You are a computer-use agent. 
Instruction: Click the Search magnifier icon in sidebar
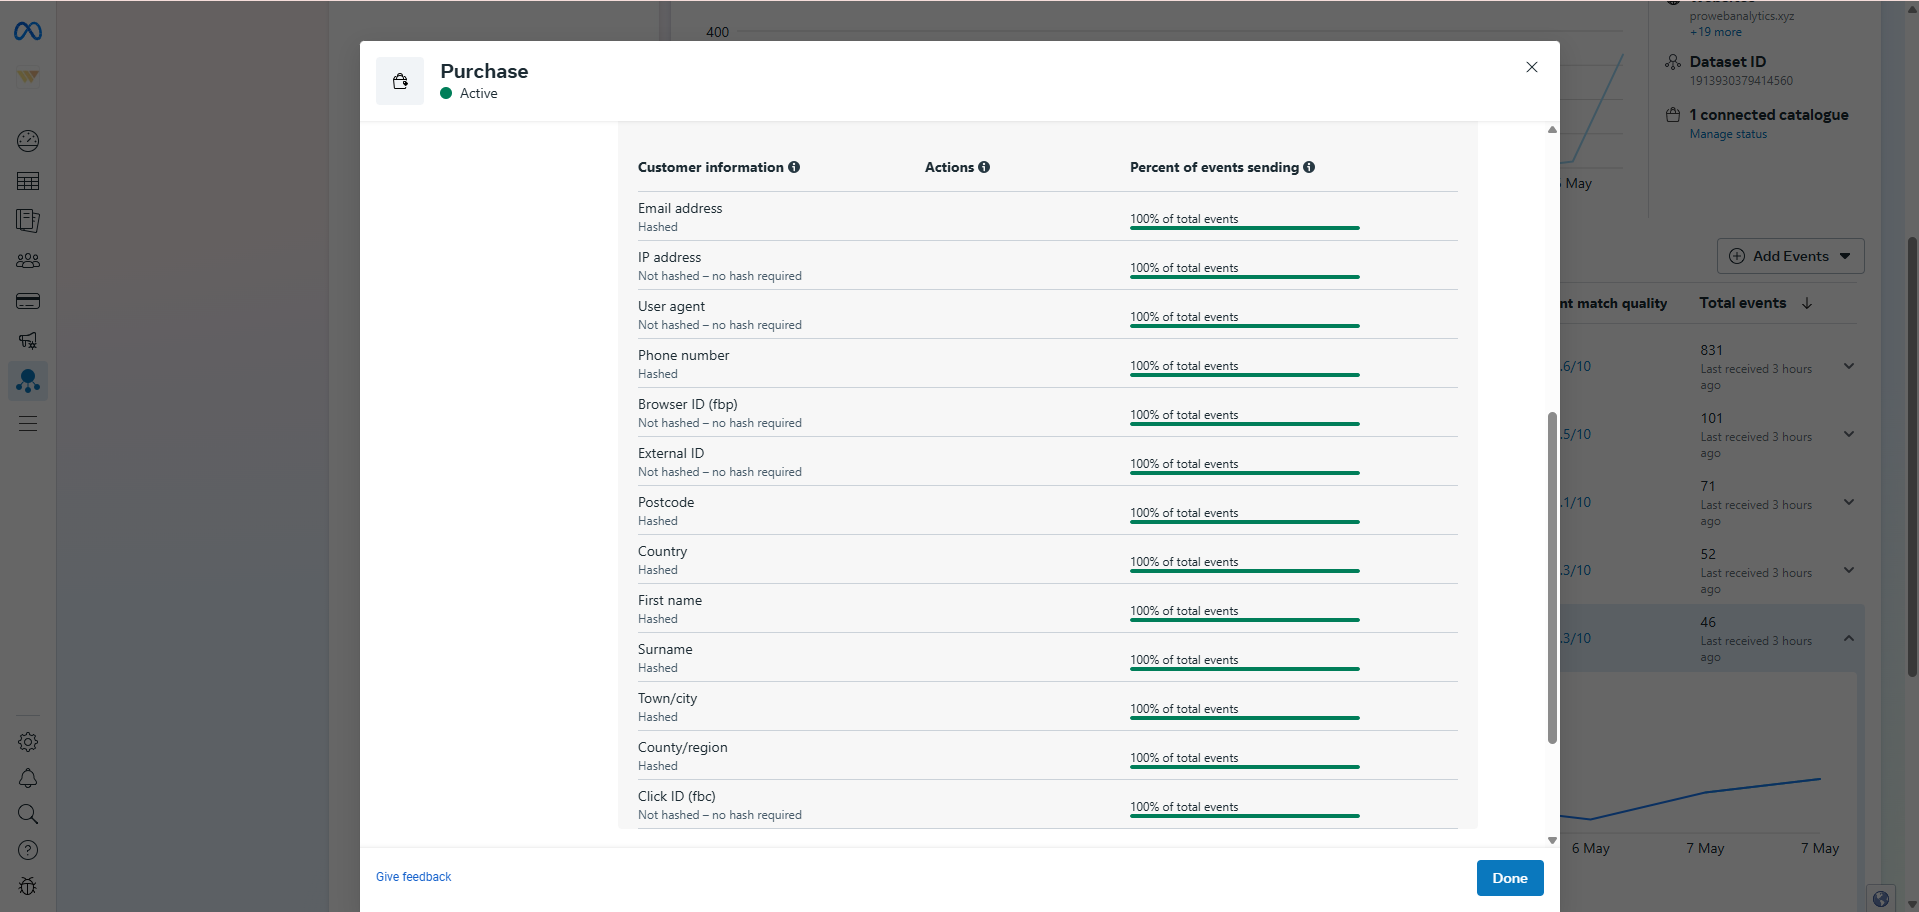(x=28, y=814)
